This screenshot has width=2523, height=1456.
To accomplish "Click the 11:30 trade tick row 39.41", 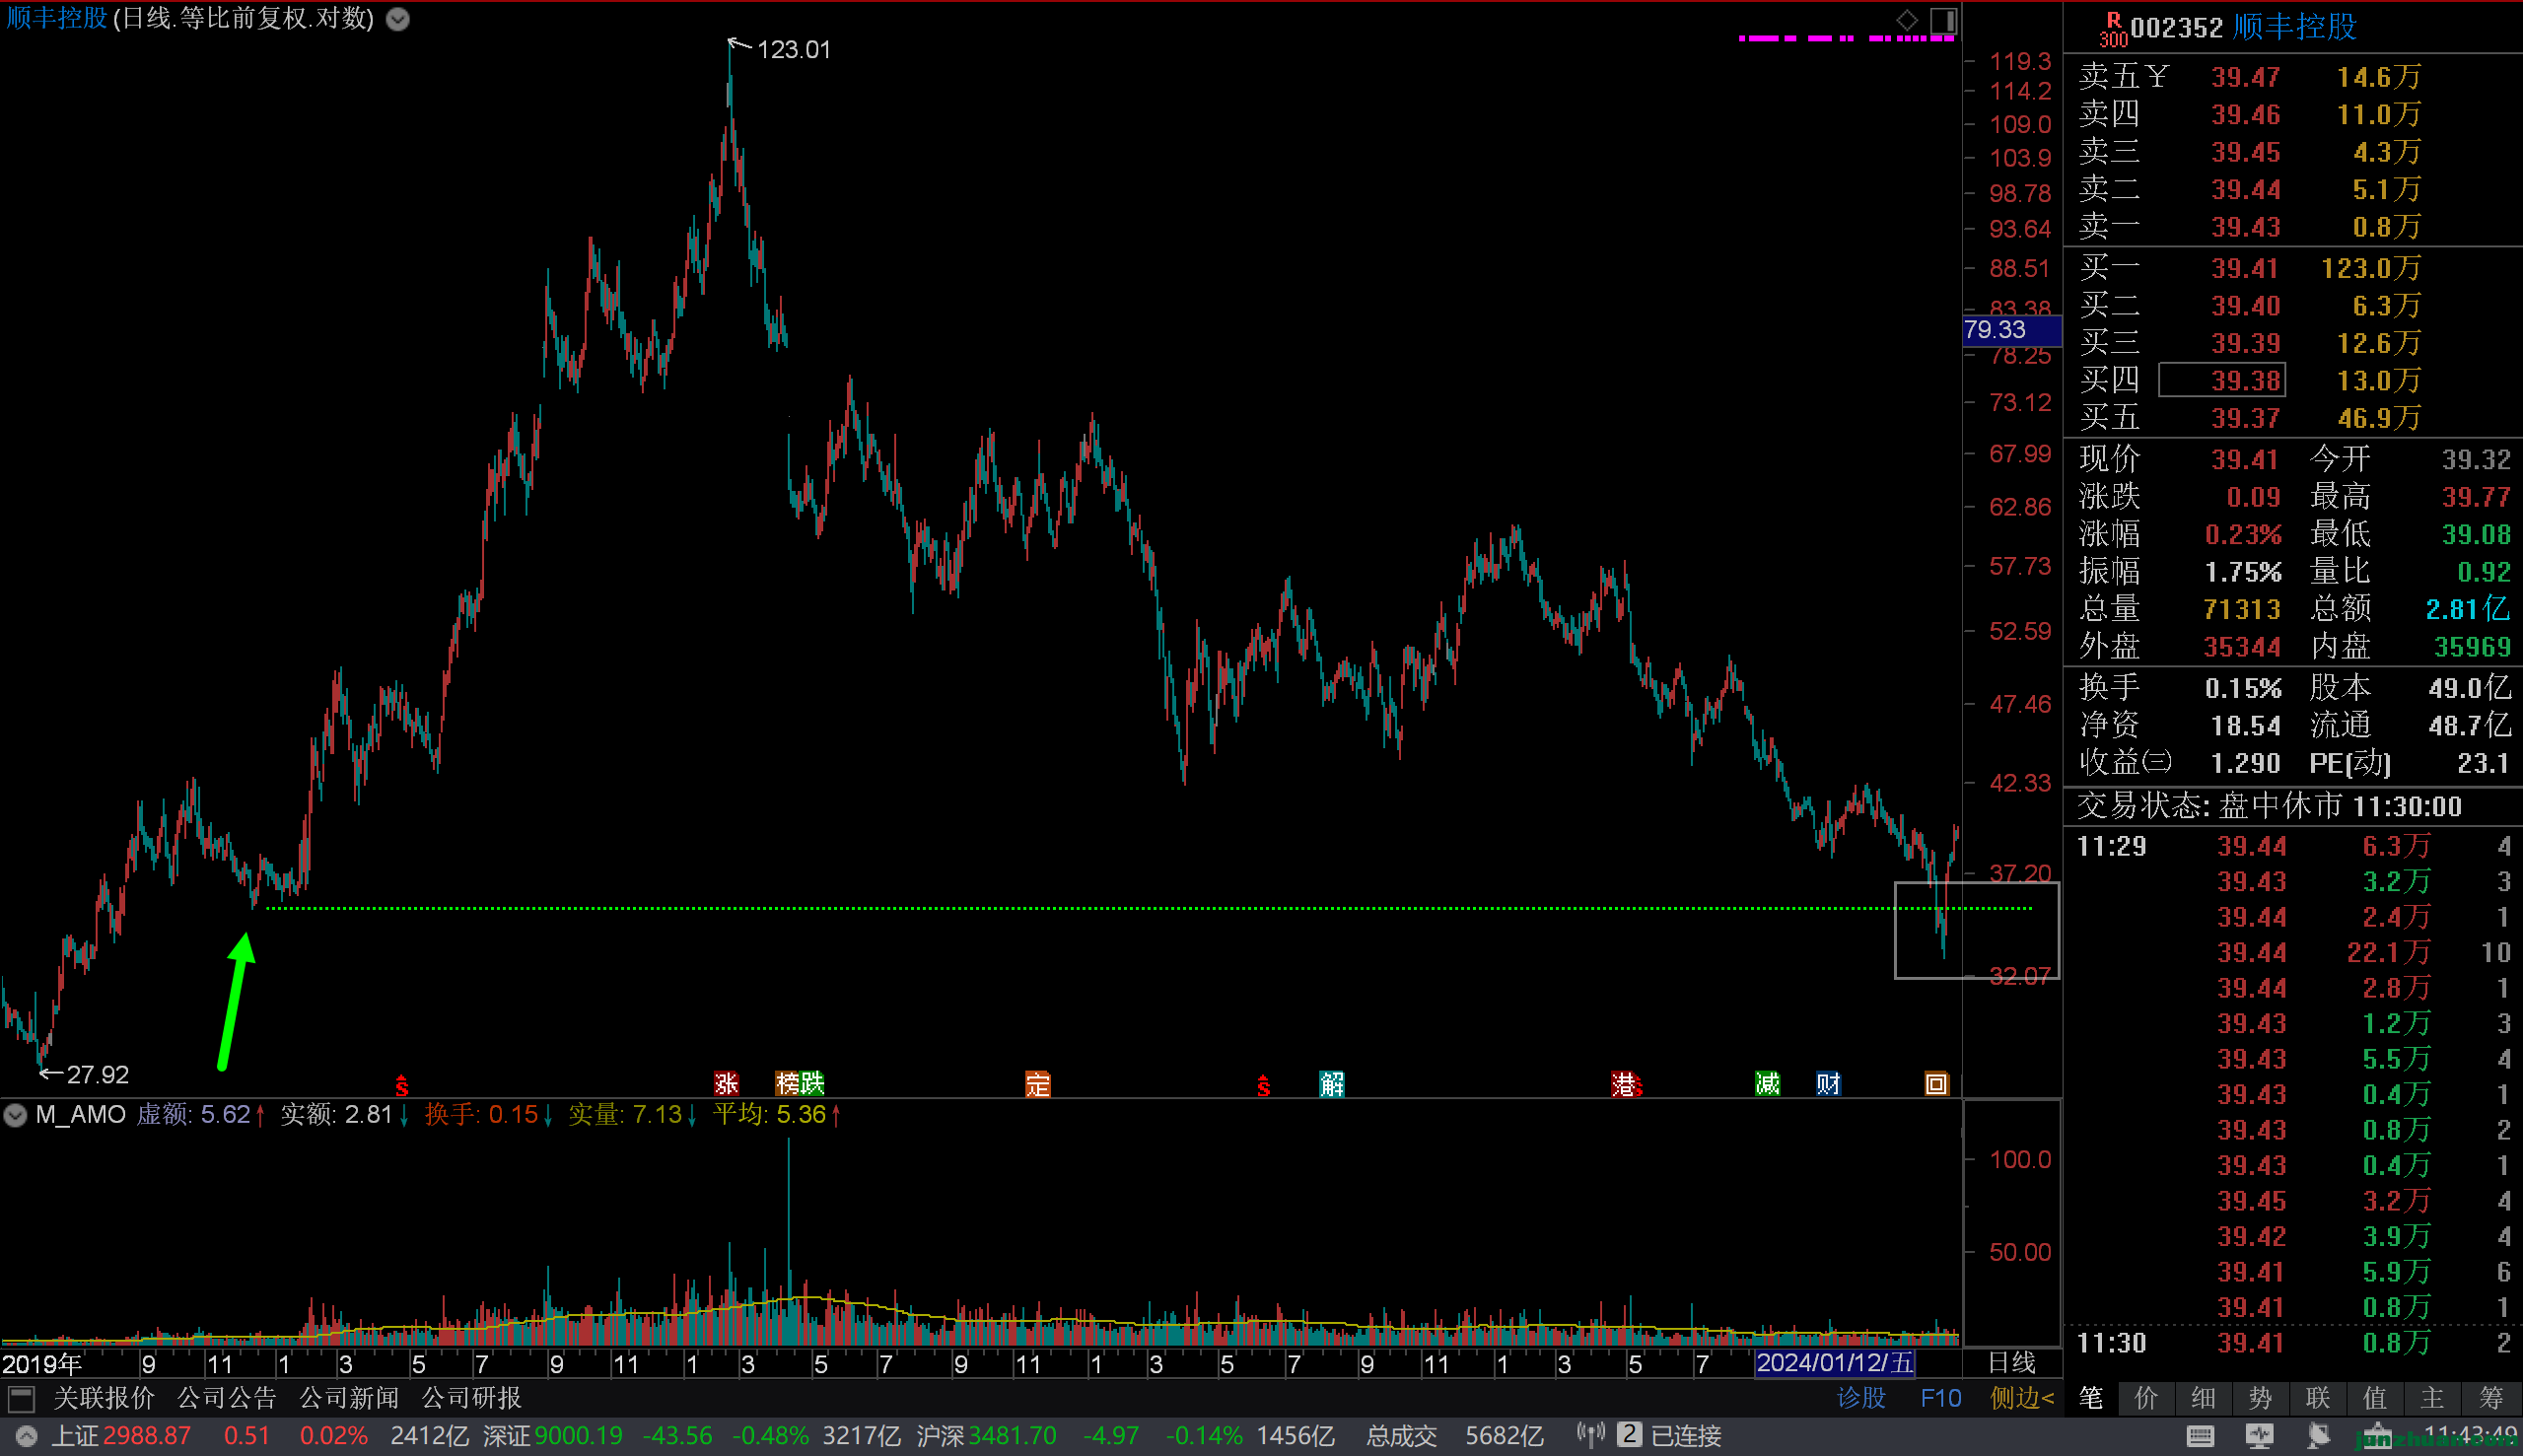I will (2293, 1342).
